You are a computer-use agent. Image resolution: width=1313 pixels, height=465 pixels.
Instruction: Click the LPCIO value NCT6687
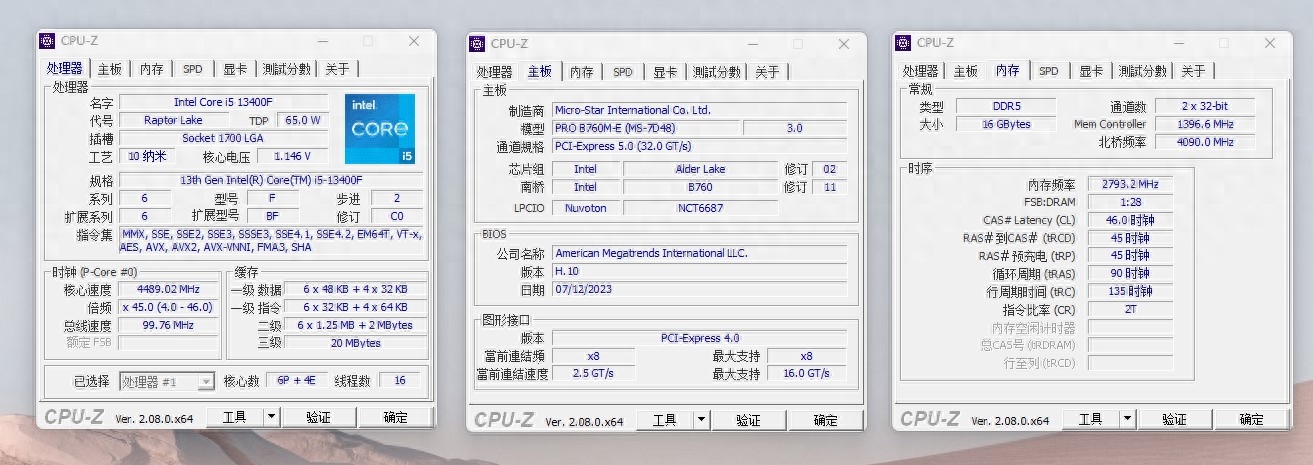tap(700, 208)
